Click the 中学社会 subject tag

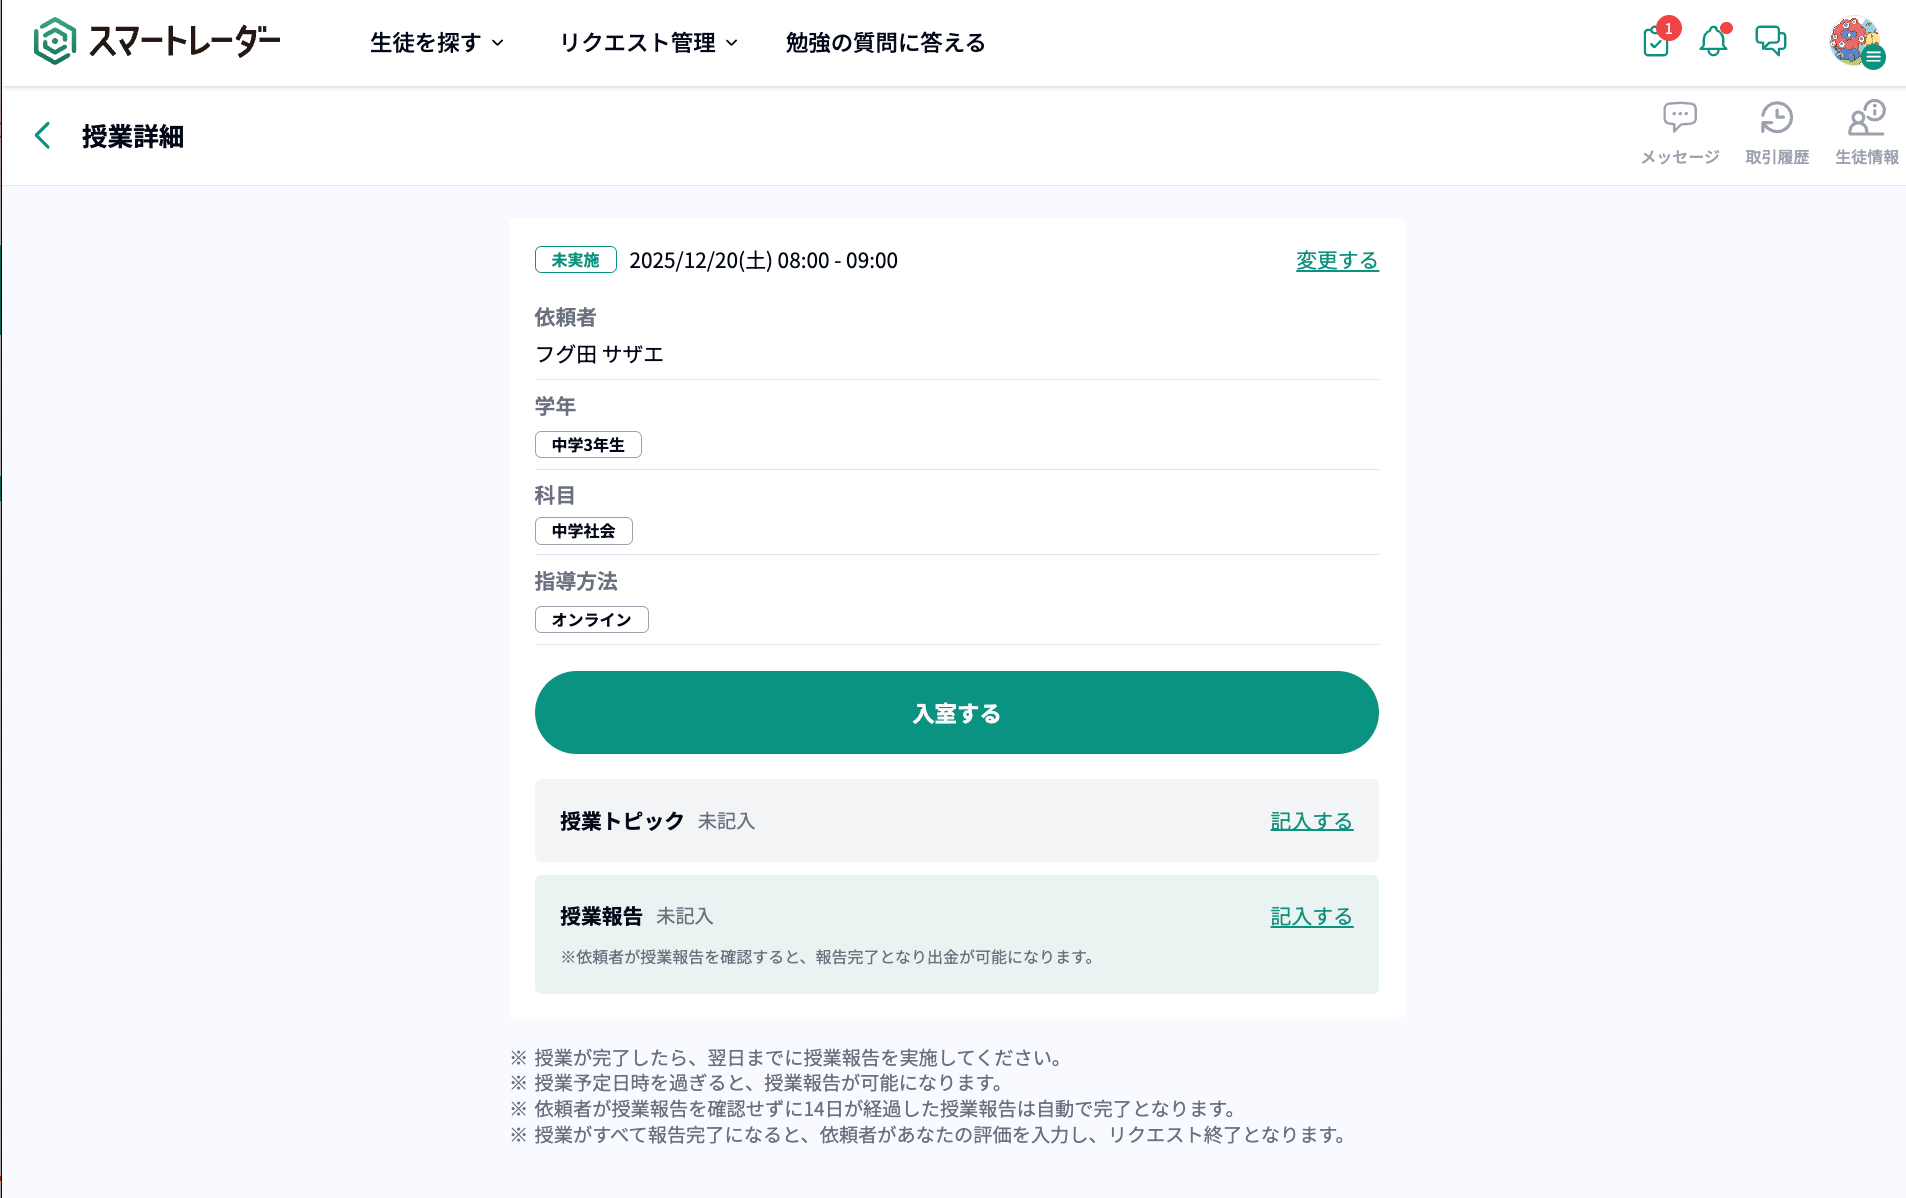pos(583,531)
